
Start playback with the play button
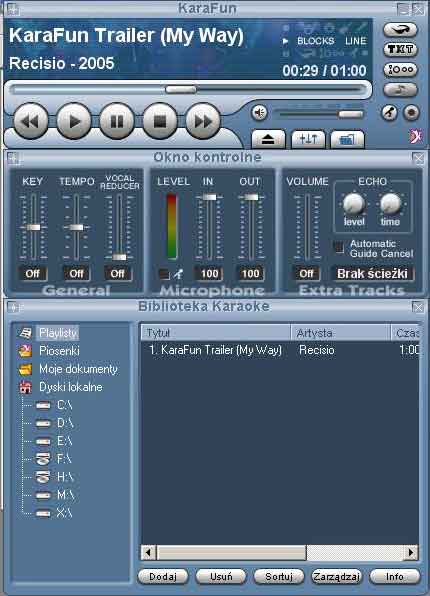coord(74,121)
